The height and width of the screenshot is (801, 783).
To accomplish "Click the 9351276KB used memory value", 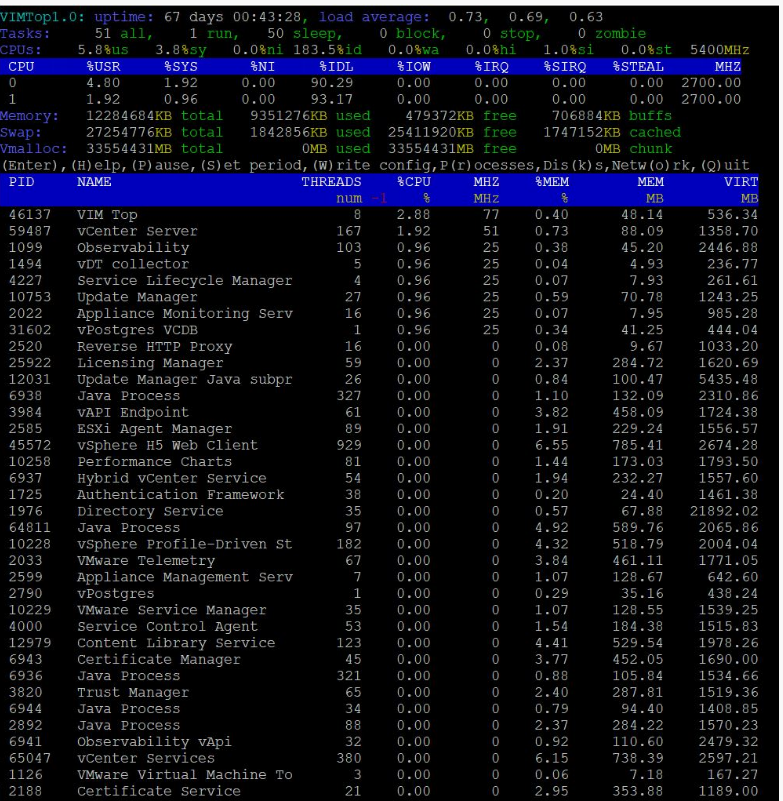I will point(289,116).
